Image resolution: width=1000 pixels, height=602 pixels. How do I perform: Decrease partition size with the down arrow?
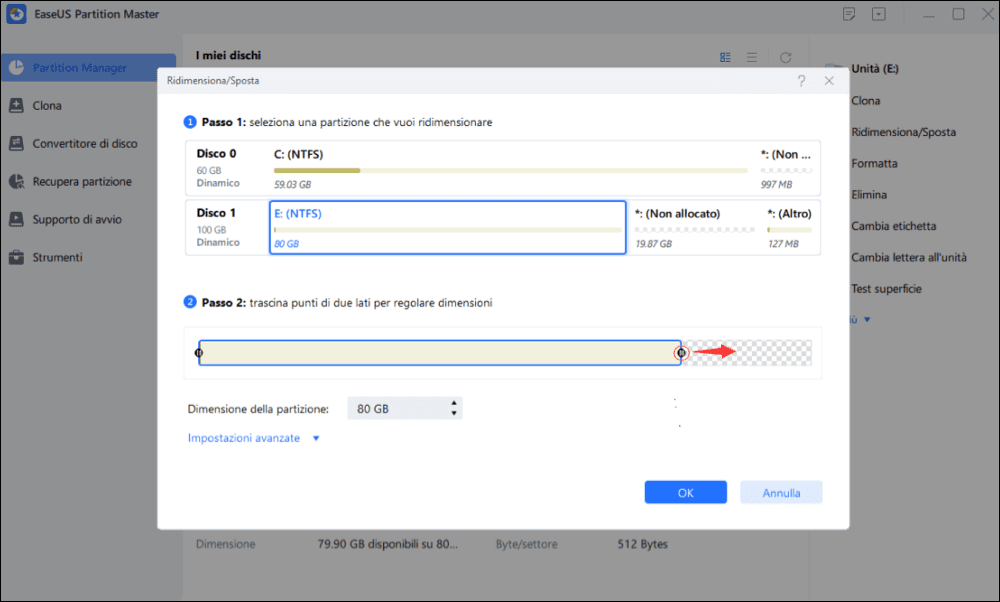coord(453,413)
